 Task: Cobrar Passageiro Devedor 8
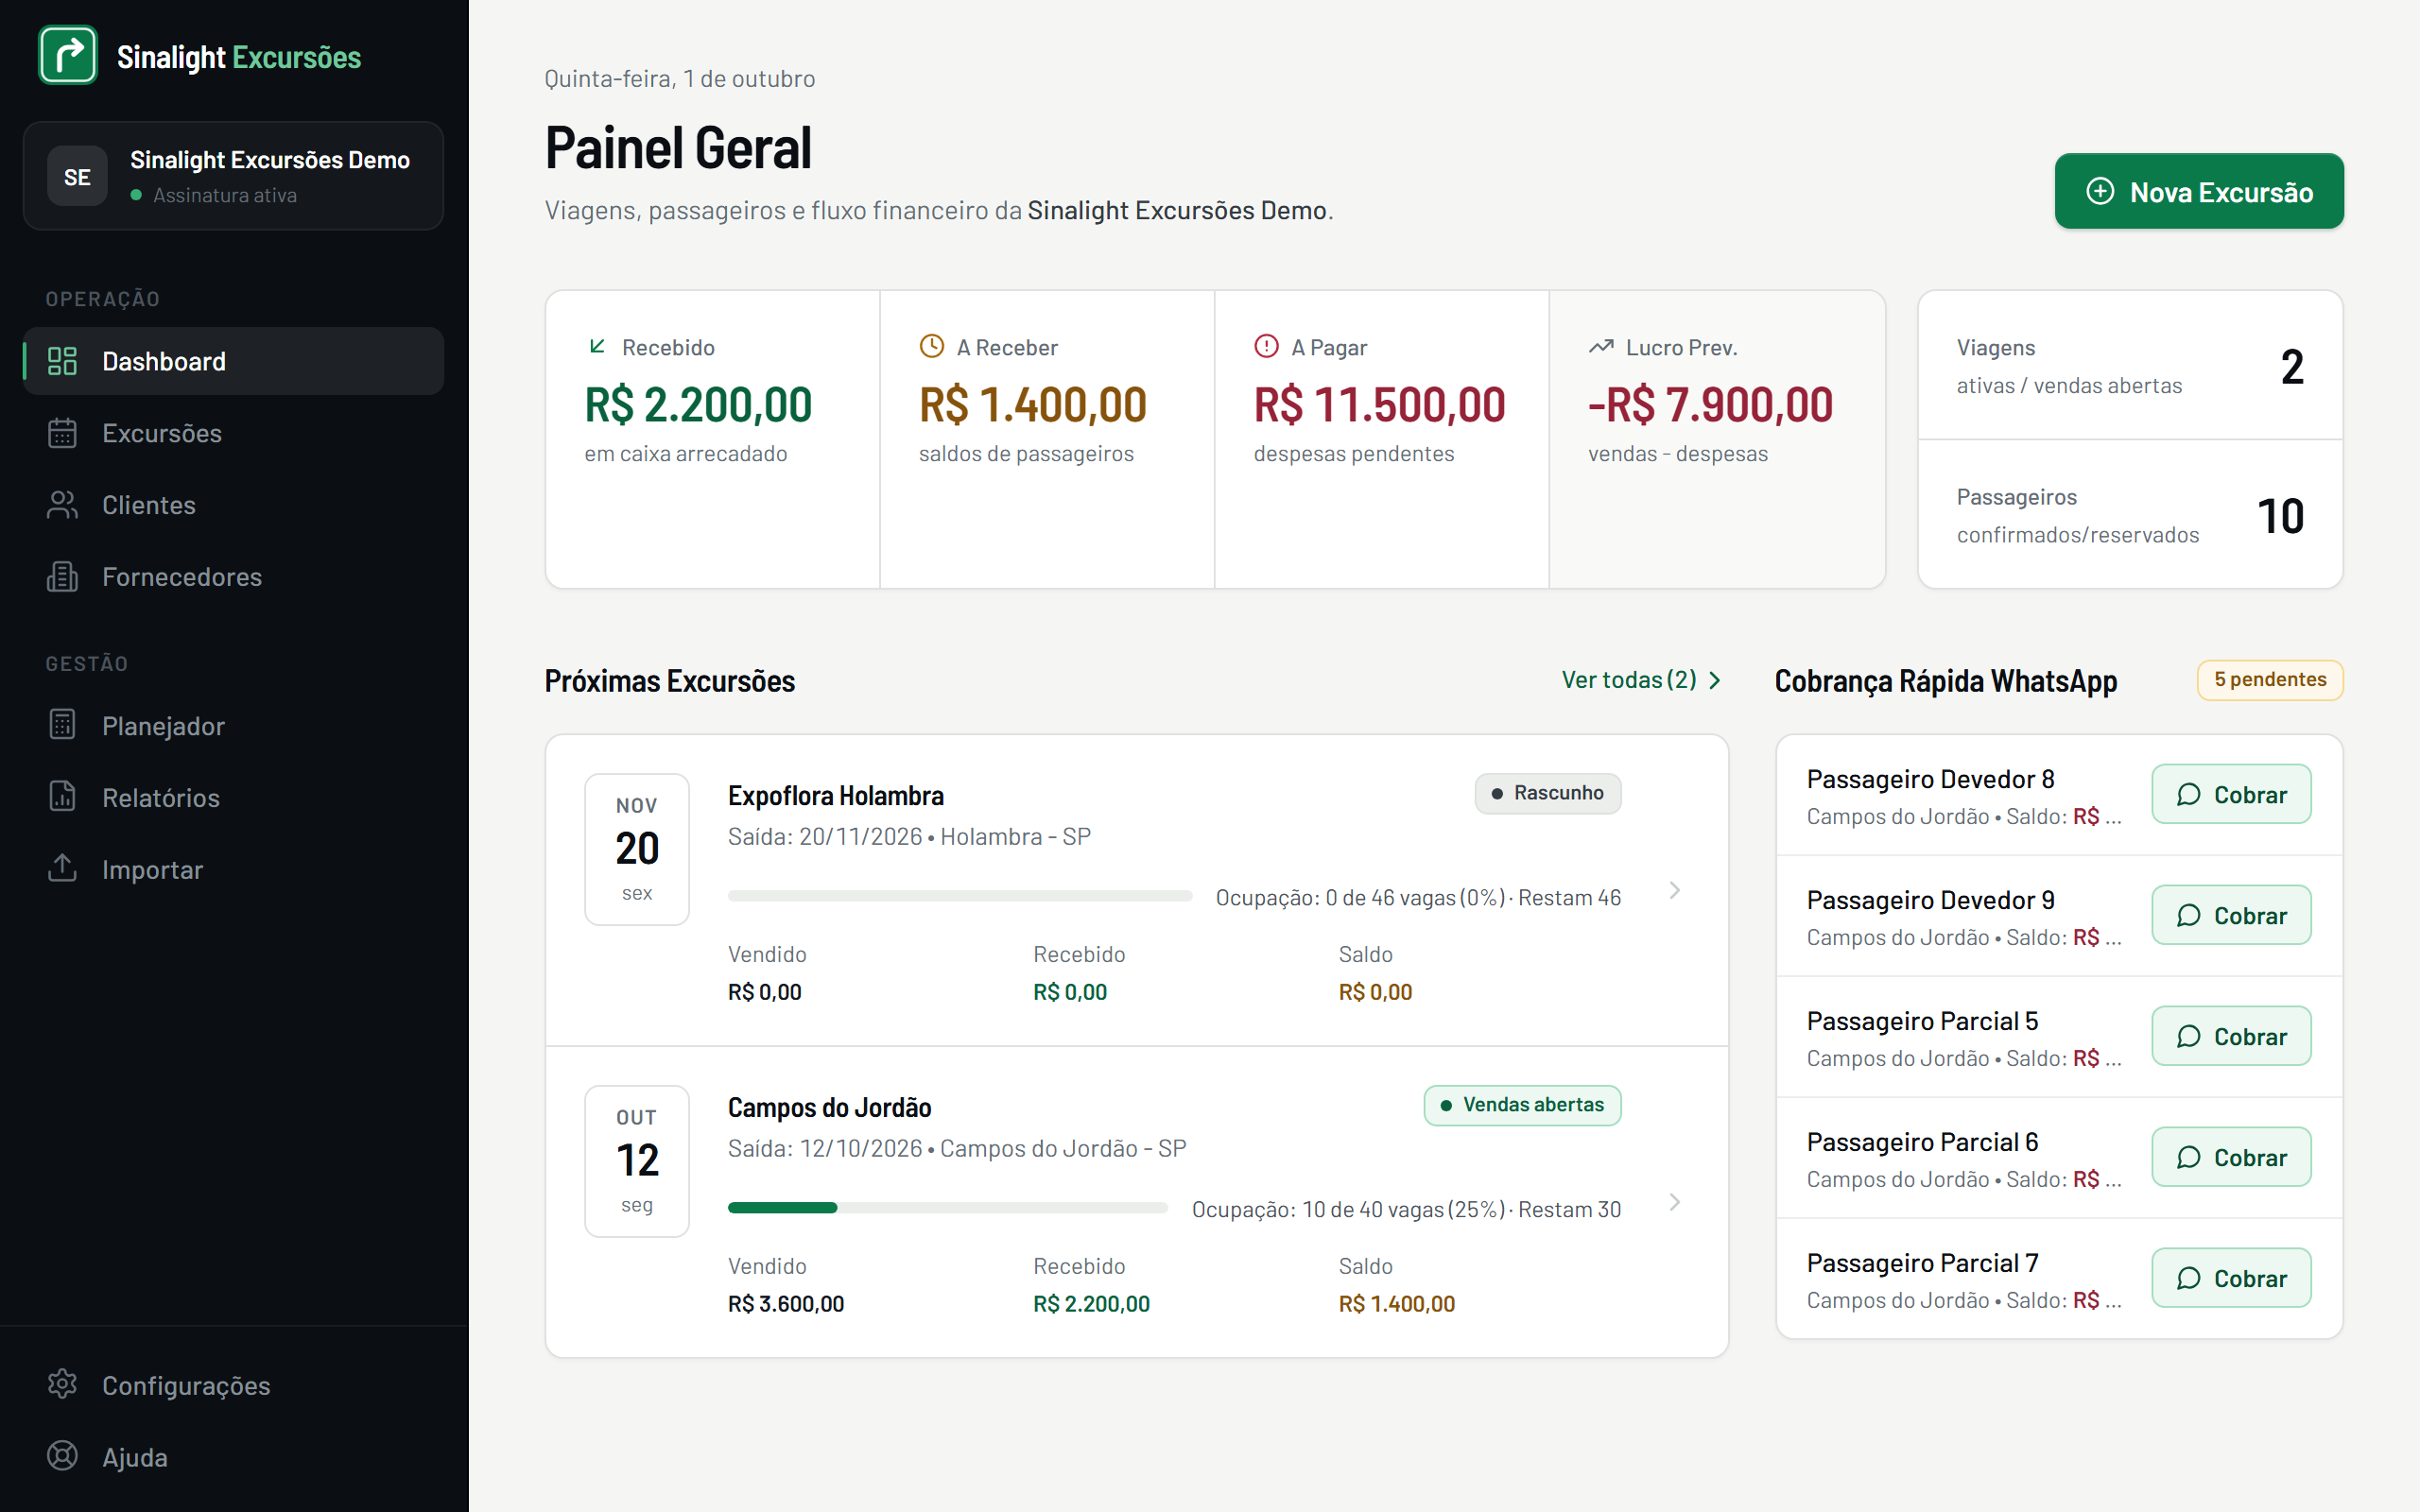2231,794
